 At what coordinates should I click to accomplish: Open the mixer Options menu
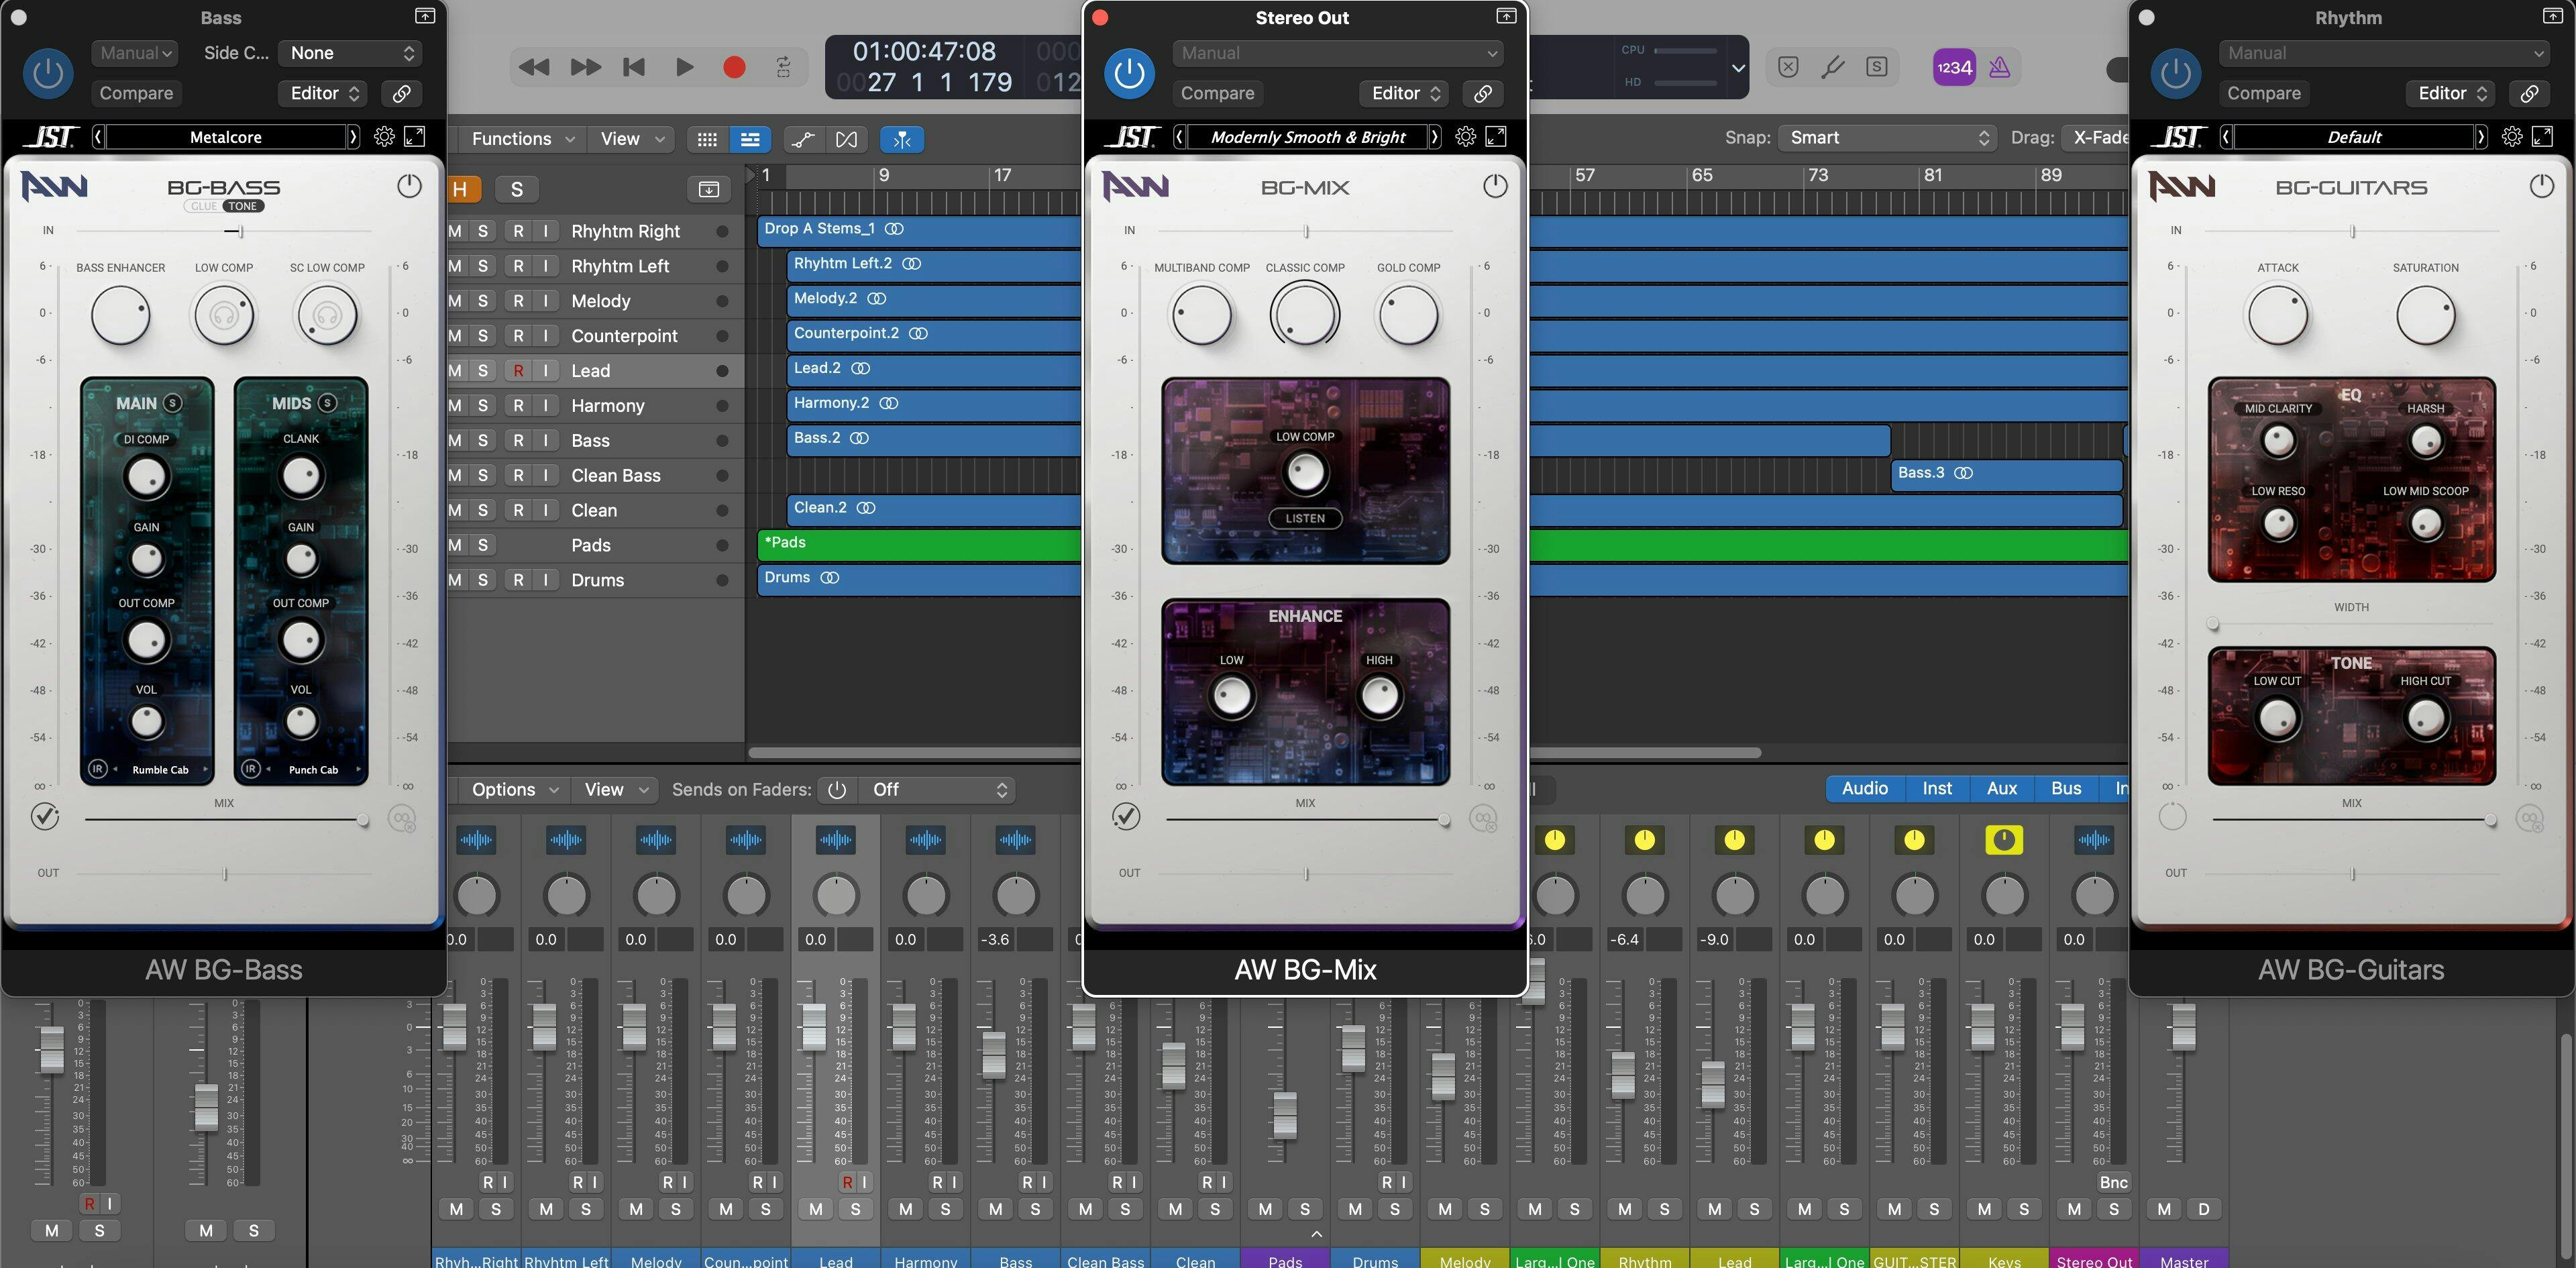513,789
